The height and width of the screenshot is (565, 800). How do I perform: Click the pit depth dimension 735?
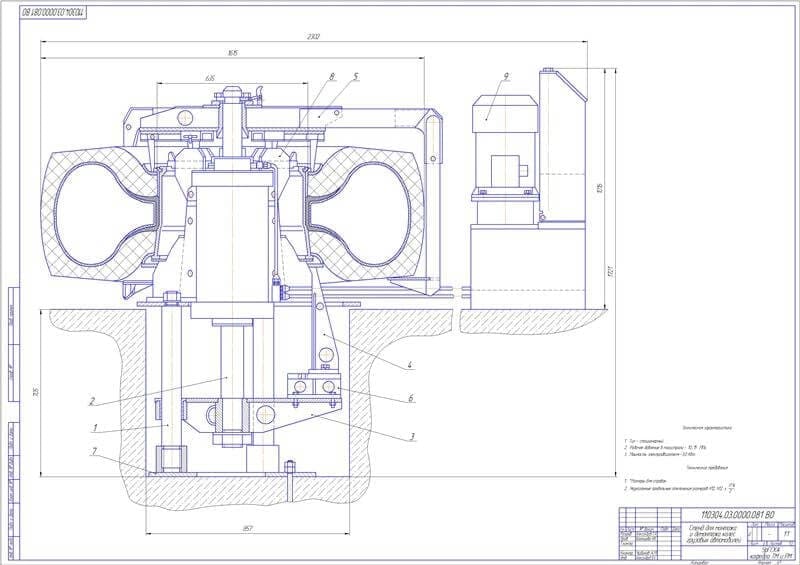click(36, 392)
